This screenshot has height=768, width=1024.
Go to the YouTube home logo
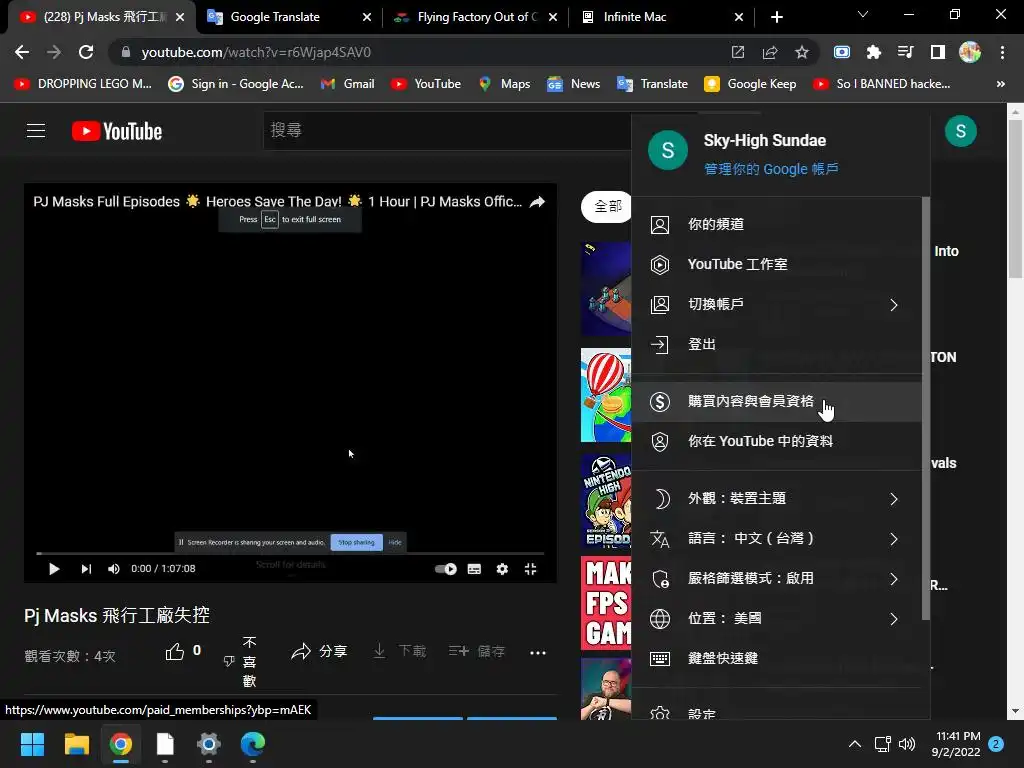117,131
